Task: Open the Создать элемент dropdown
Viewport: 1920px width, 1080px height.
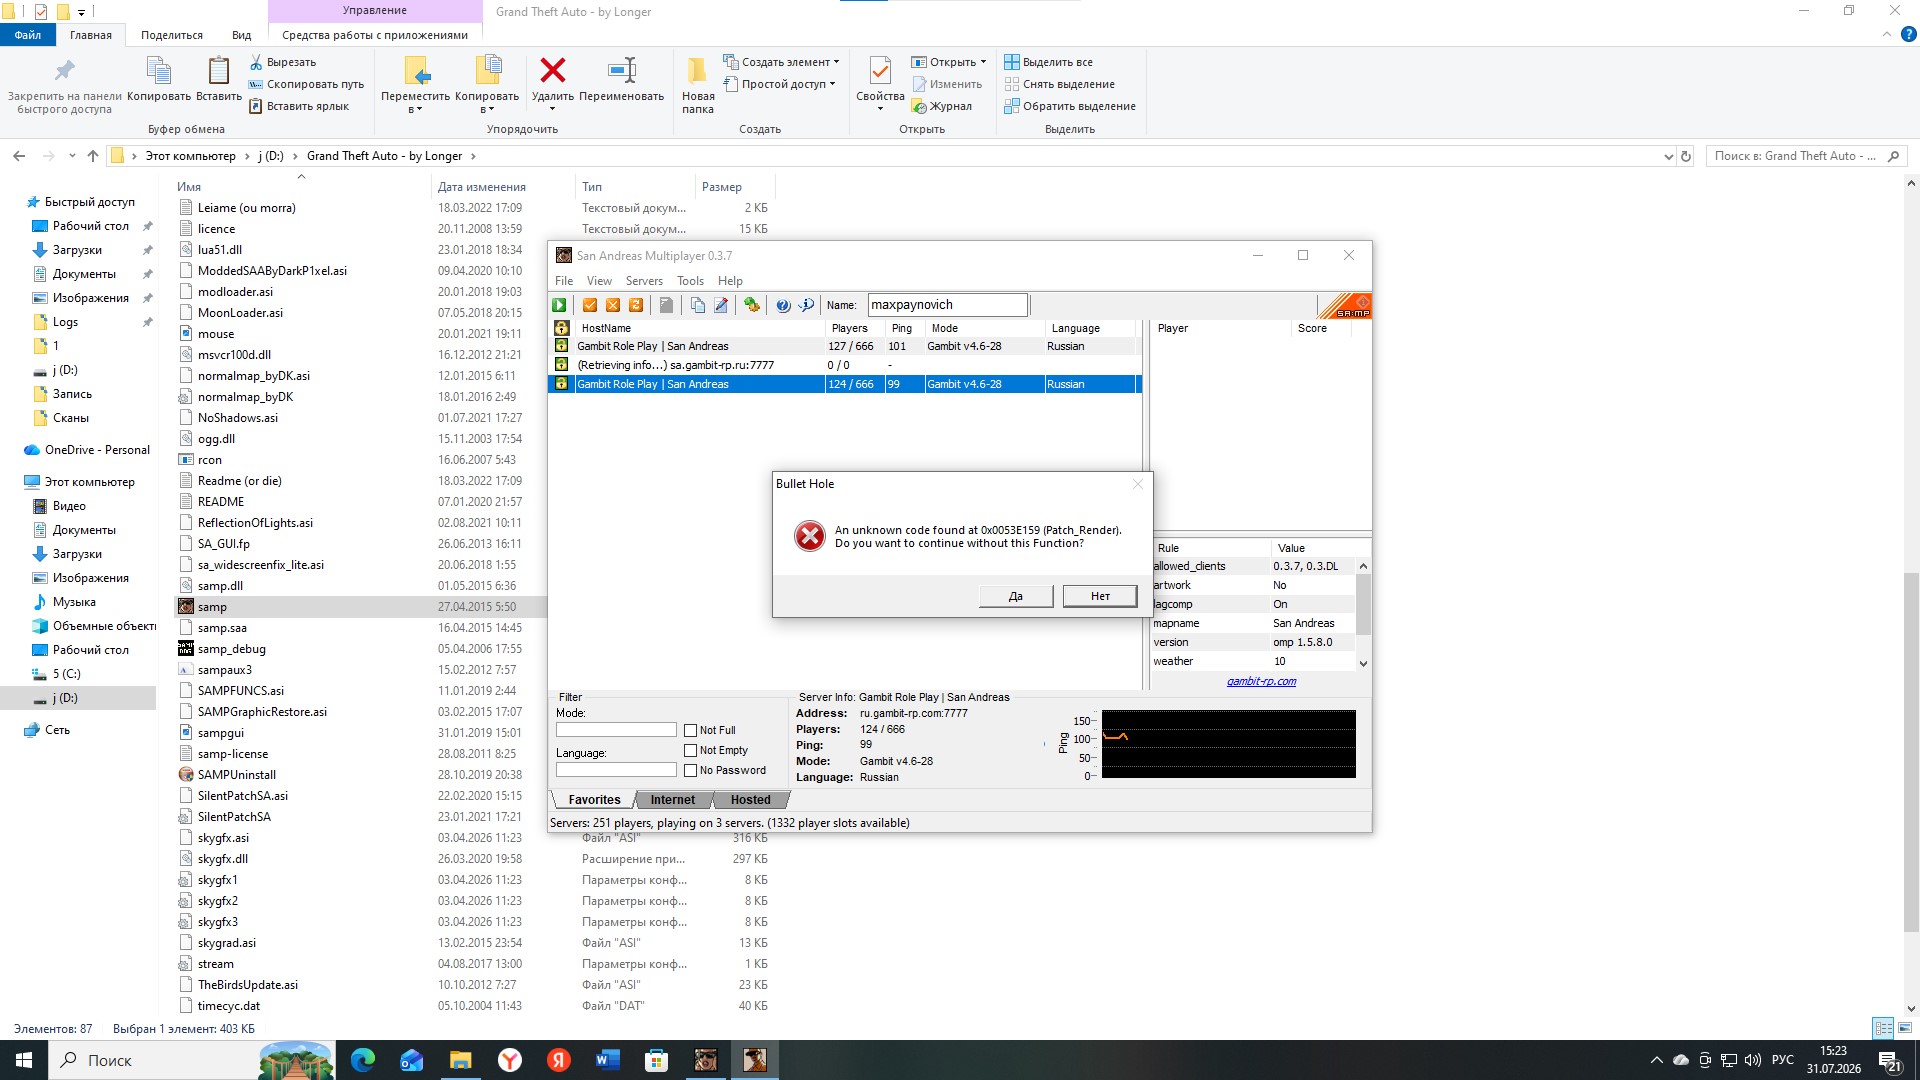Action: point(781,62)
